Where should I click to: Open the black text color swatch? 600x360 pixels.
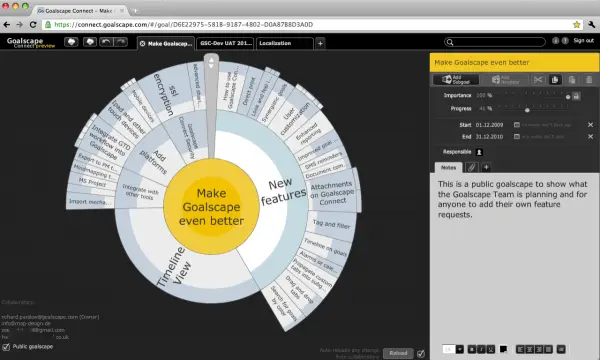(x=504, y=349)
